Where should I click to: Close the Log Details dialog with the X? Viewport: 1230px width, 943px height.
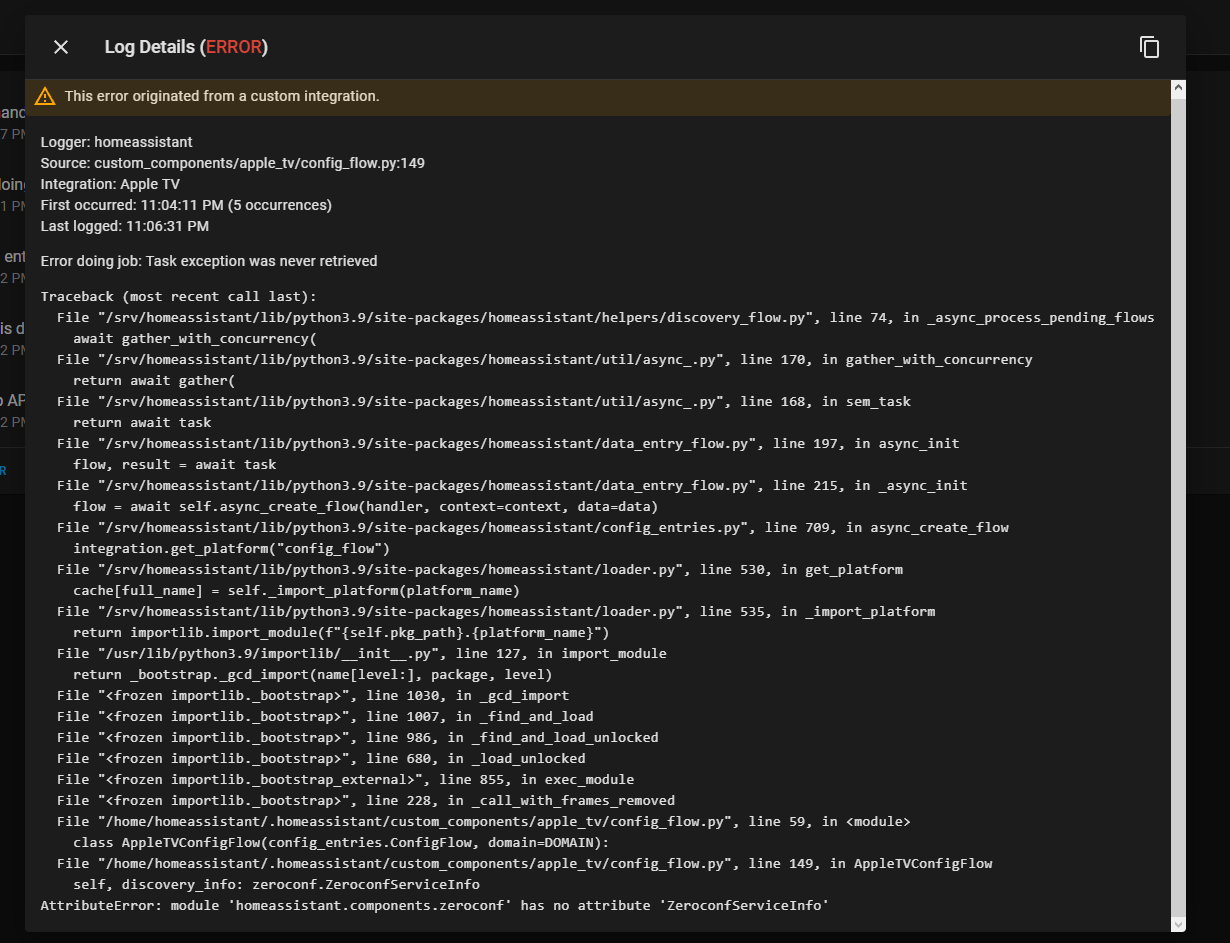[x=60, y=47]
